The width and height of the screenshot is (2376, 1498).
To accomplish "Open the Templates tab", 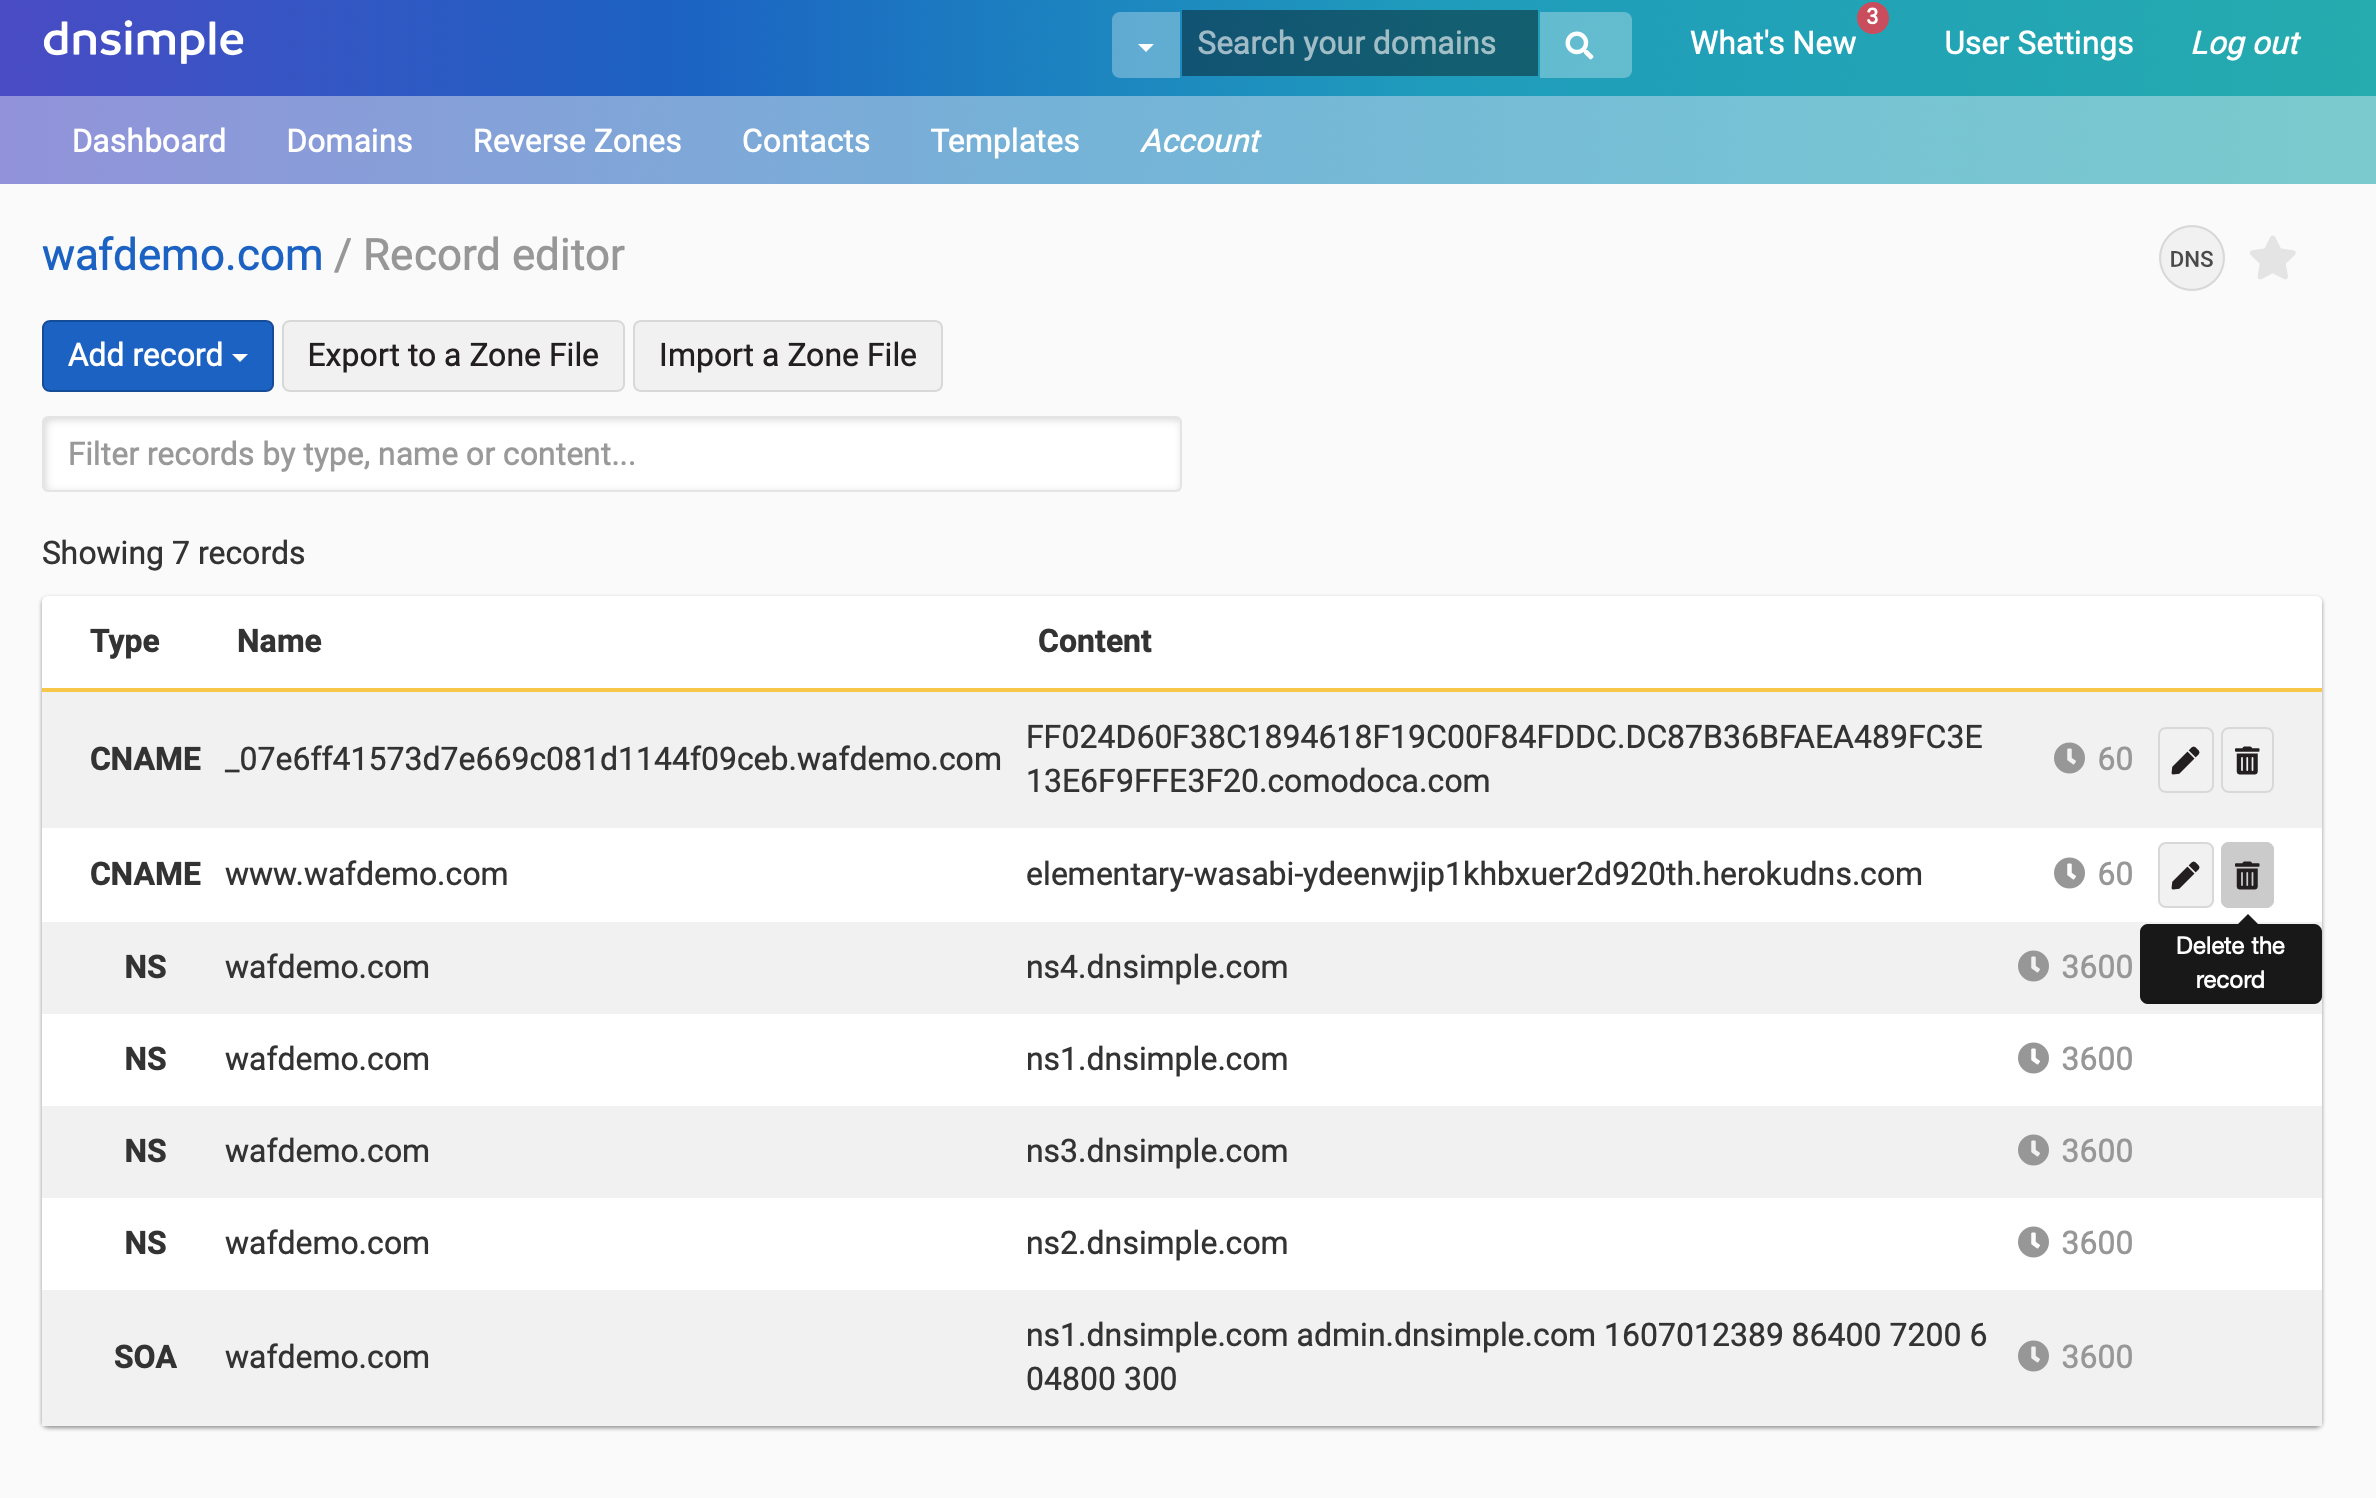I will click(1004, 141).
